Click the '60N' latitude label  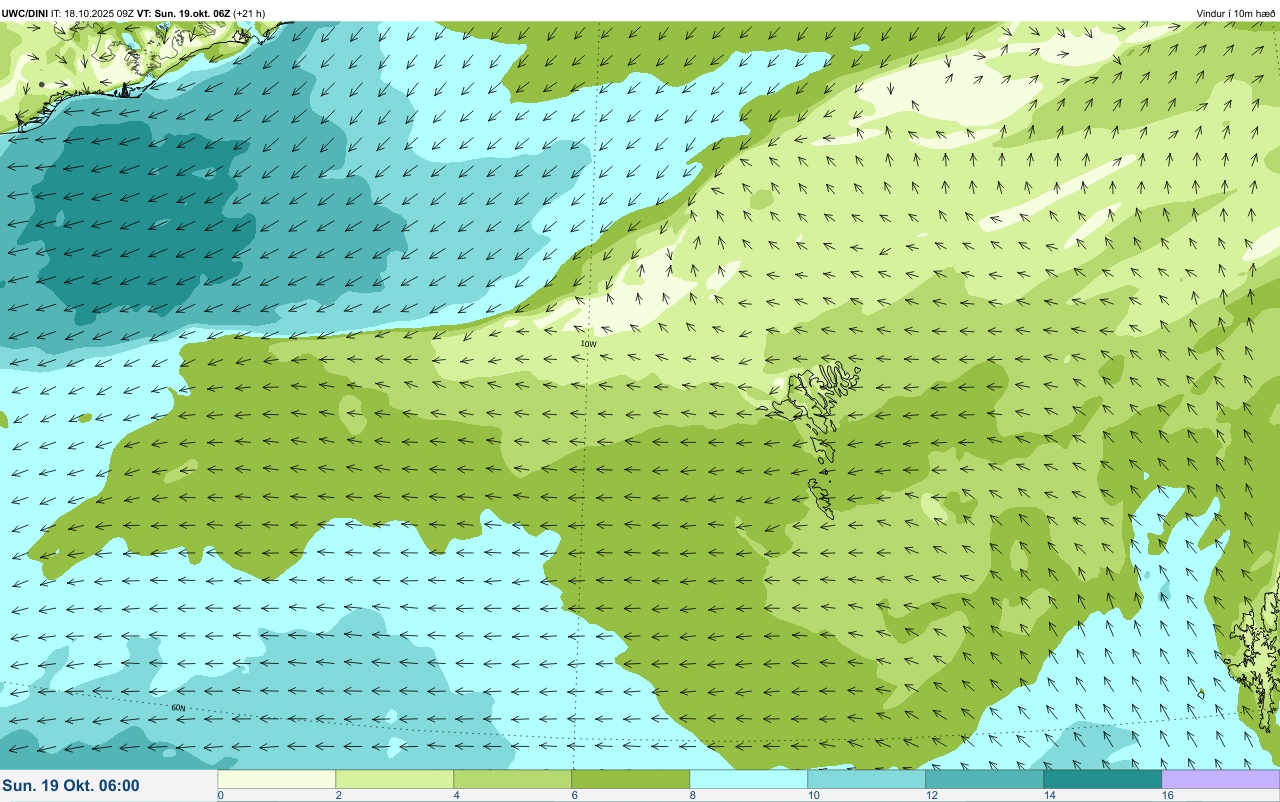point(178,708)
